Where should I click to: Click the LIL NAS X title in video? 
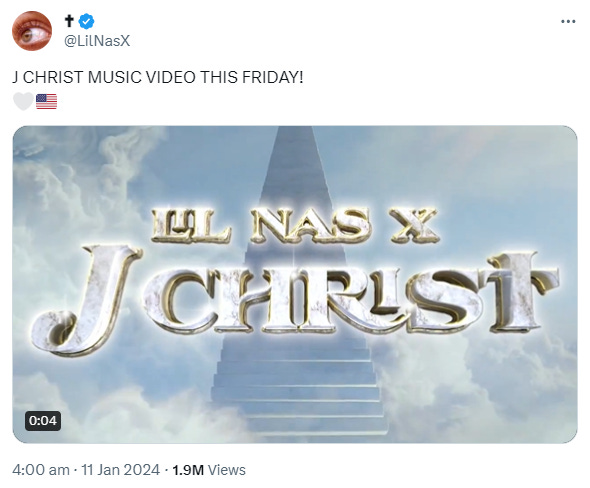(x=295, y=225)
